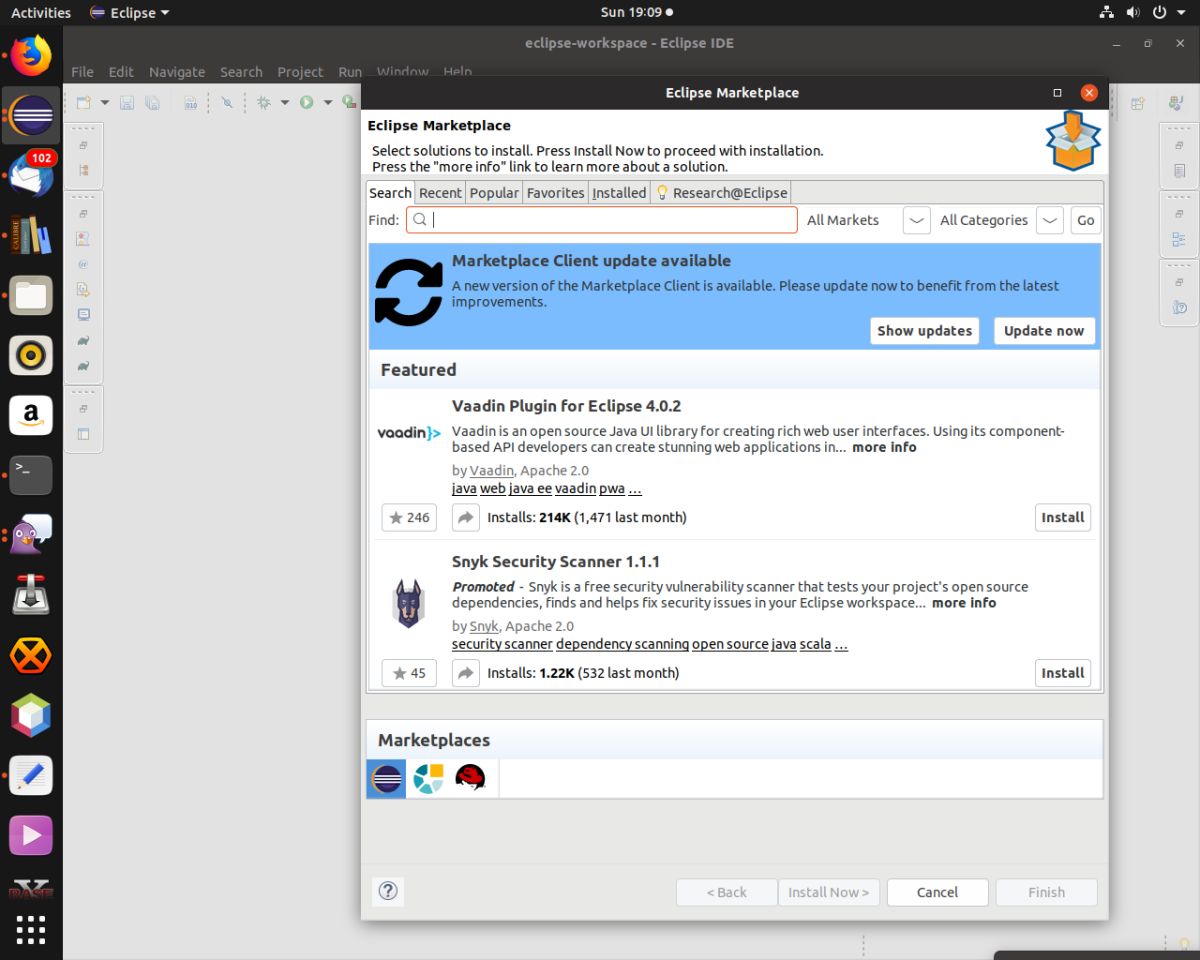Click the Update now button
Screen dimensions: 1200x960
click(1044, 331)
